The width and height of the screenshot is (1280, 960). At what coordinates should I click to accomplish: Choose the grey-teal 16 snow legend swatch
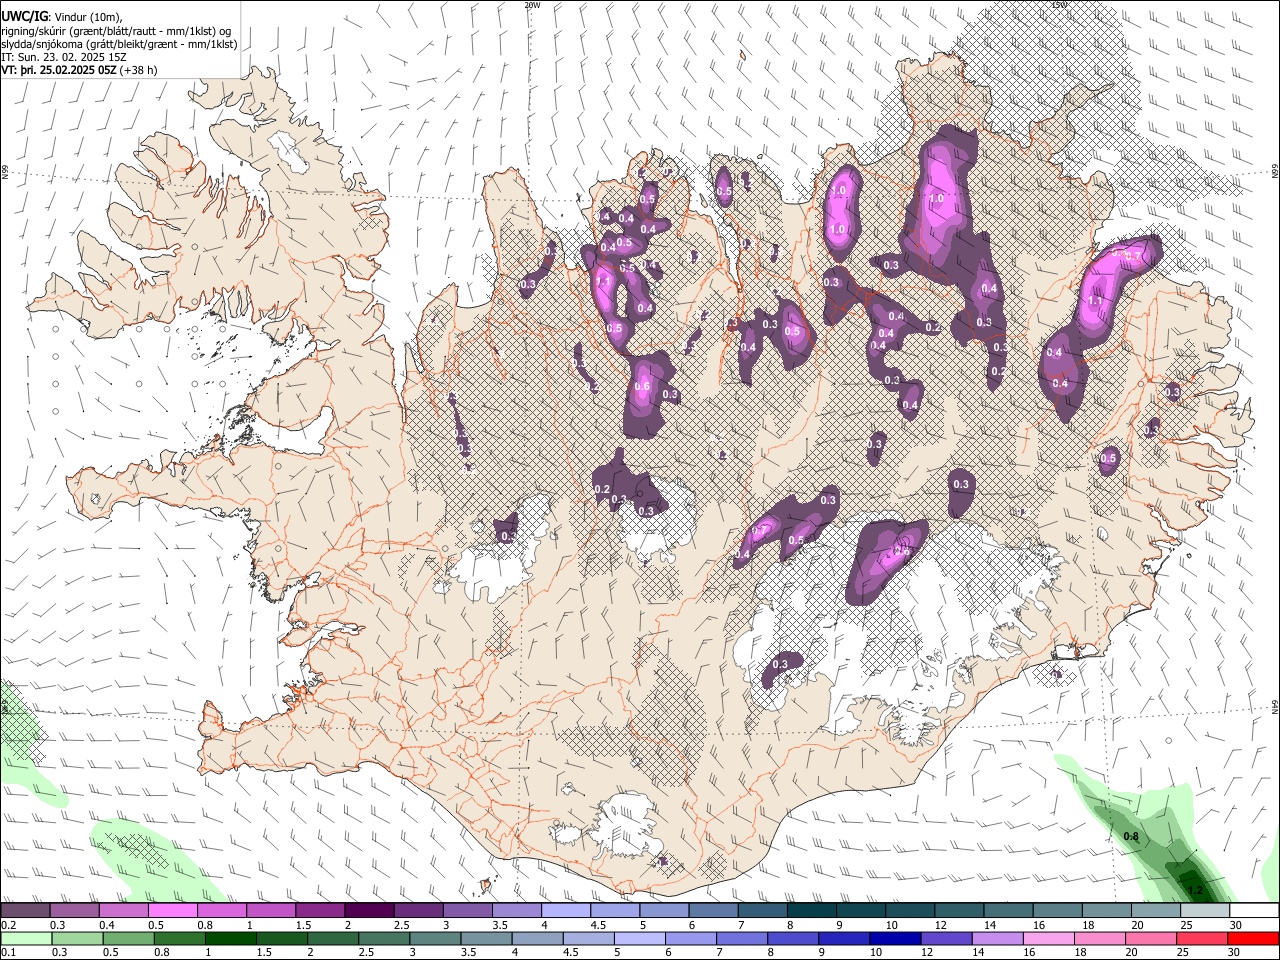tap(1056, 910)
